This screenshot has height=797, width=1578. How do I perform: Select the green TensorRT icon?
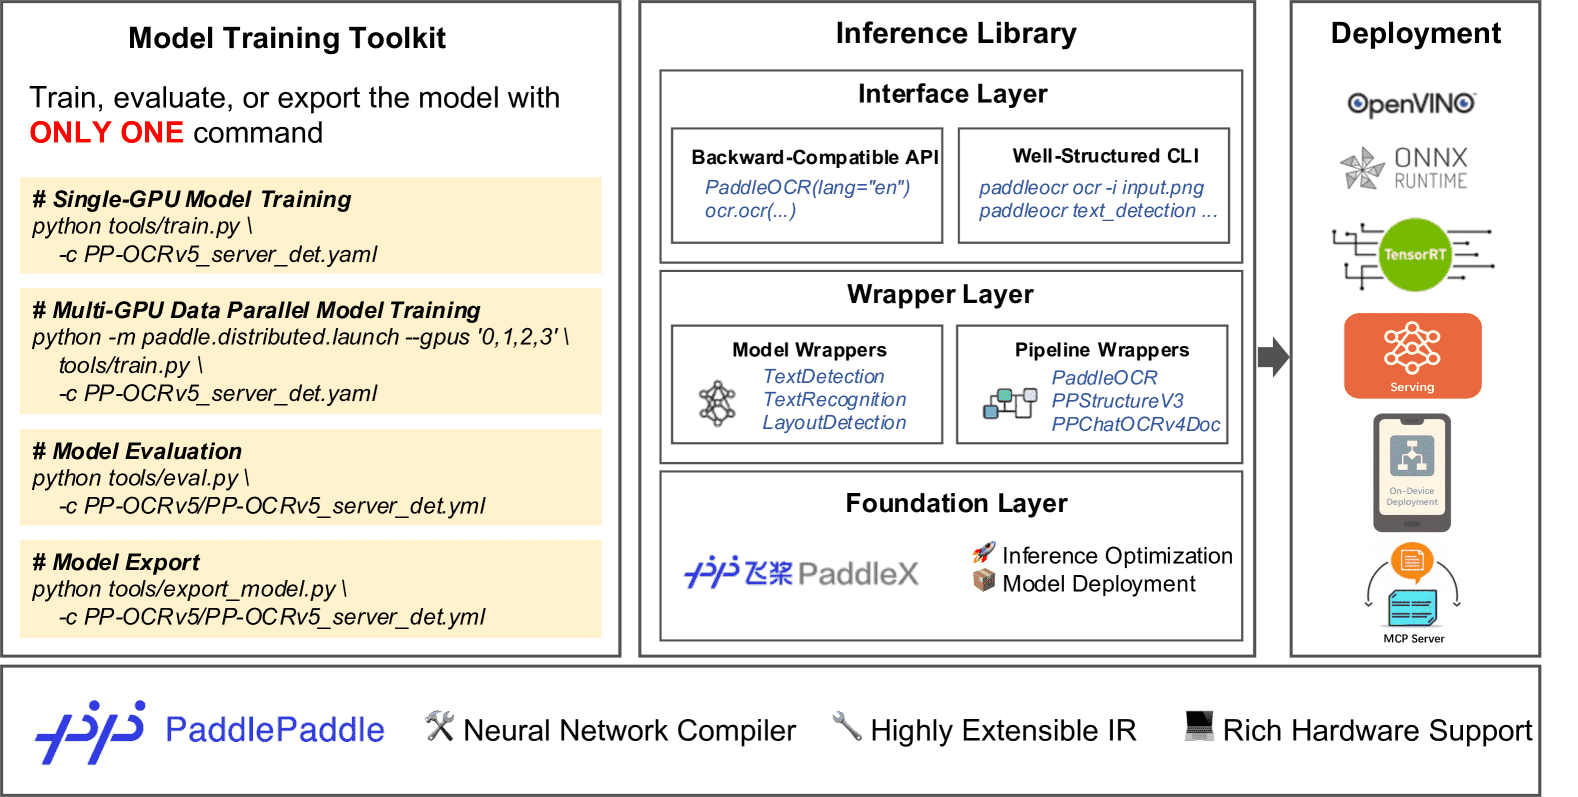pos(1413,254)
